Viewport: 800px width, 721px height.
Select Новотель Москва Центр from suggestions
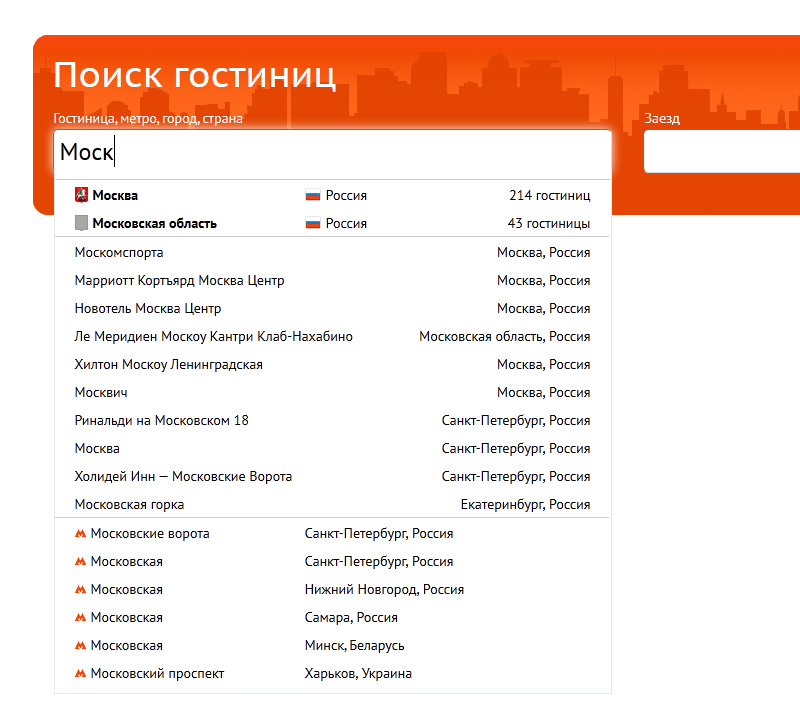148,309
